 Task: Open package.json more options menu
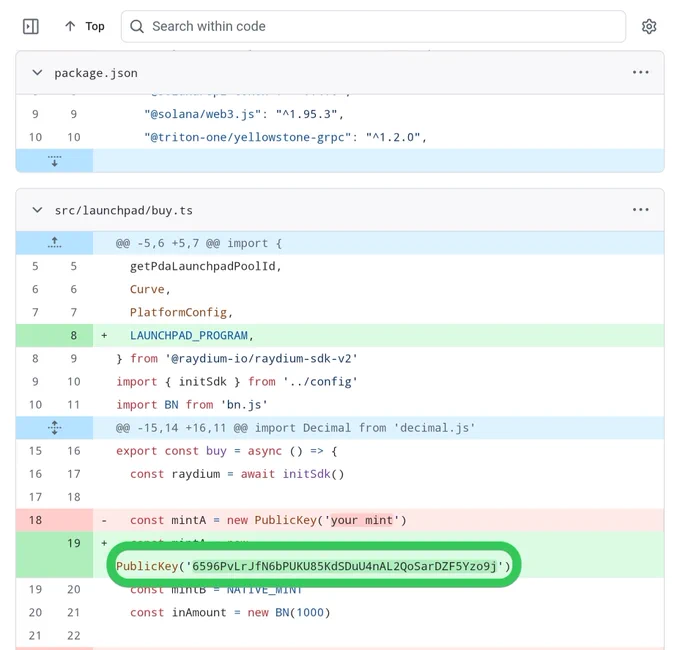click(640, 72)
